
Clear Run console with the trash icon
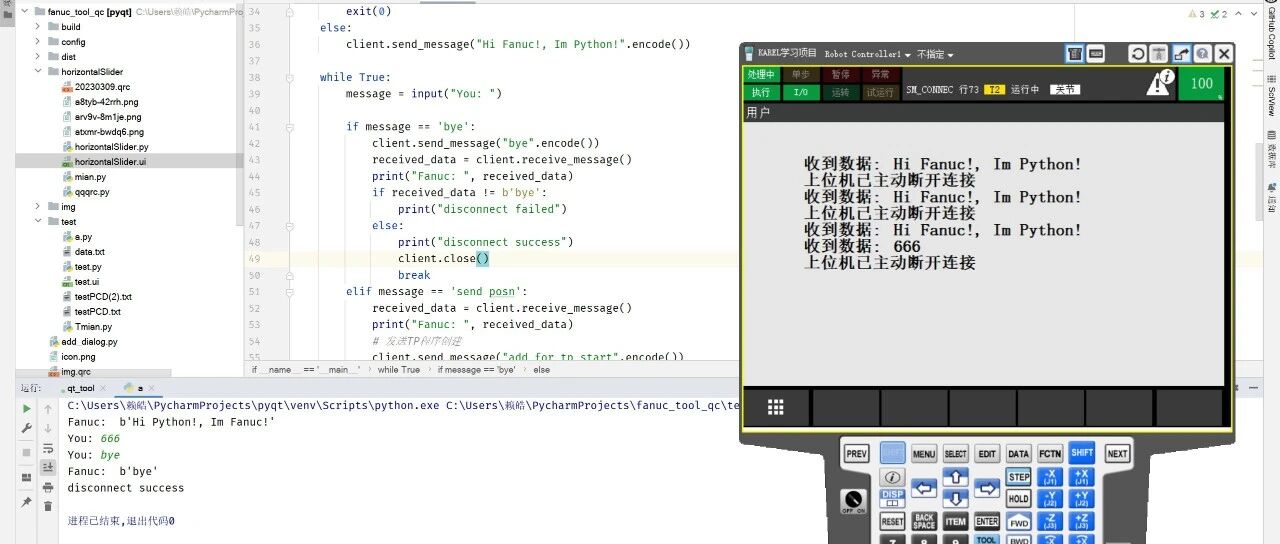48,506
